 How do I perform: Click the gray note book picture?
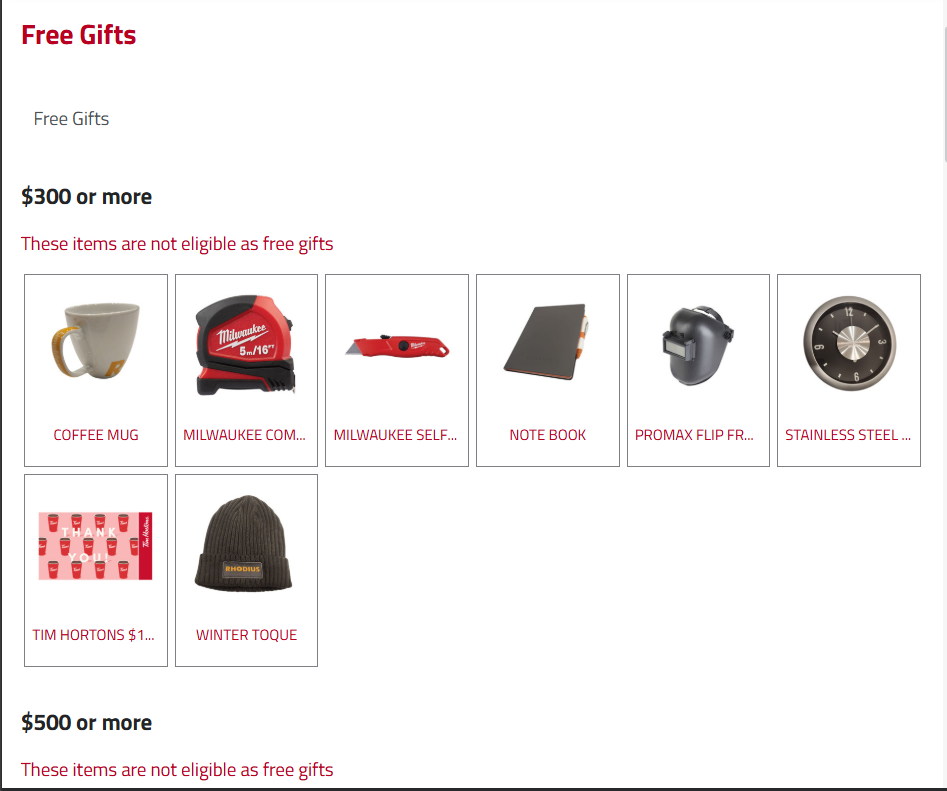tap(547, 342)
